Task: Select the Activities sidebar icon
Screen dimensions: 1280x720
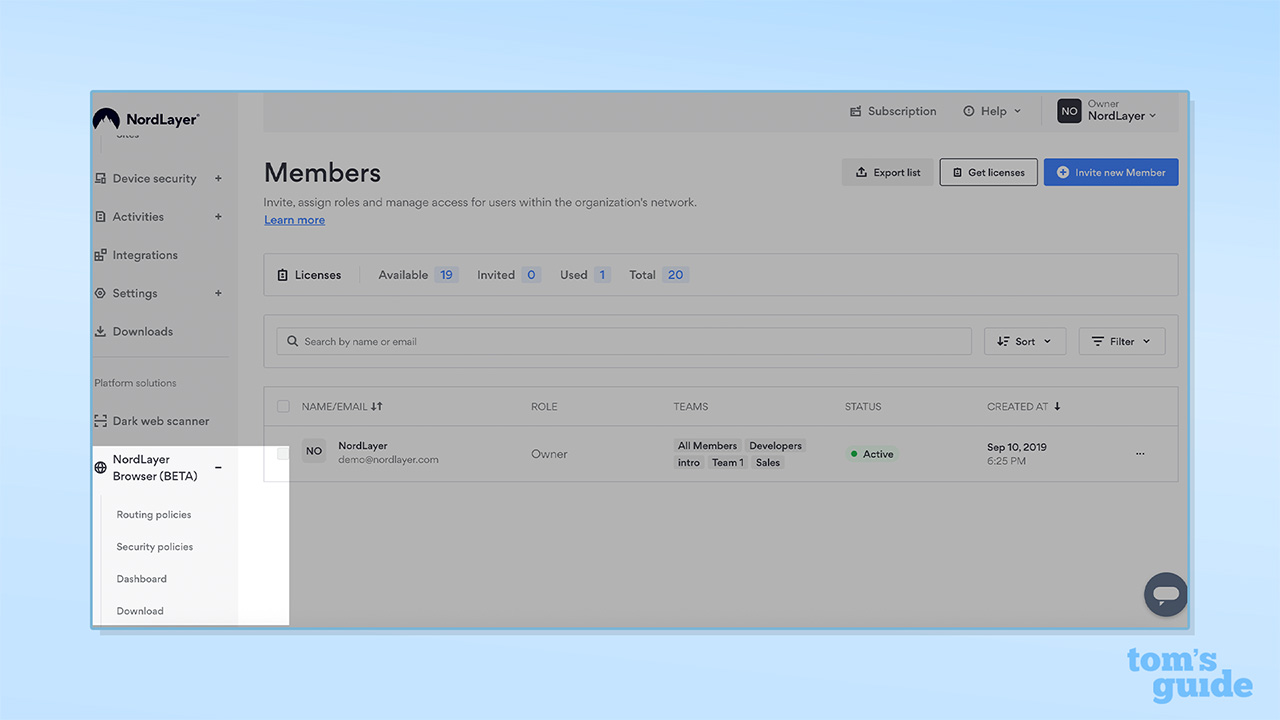Action: click(102, 216)
